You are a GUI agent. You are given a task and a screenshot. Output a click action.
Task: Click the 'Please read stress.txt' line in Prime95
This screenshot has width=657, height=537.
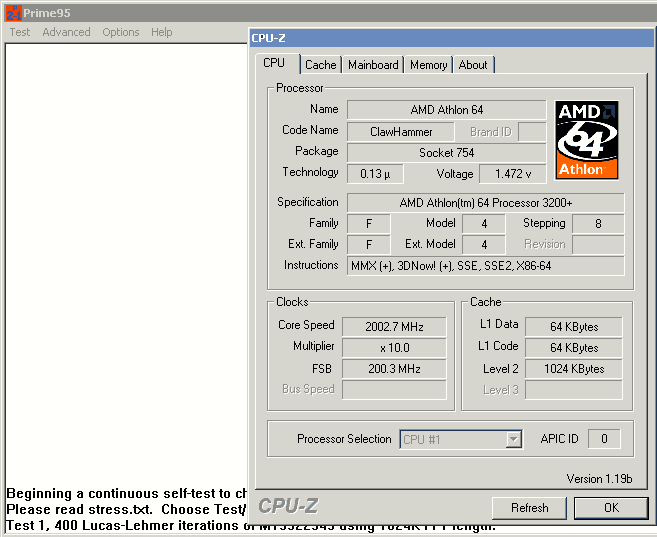pos(126,509)
